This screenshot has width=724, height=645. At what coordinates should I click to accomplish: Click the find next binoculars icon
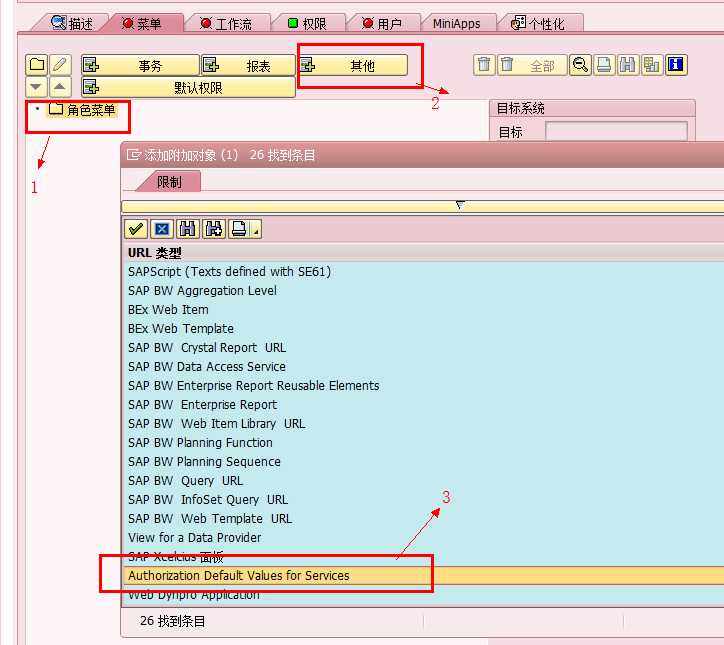click(x=214, y=229)
